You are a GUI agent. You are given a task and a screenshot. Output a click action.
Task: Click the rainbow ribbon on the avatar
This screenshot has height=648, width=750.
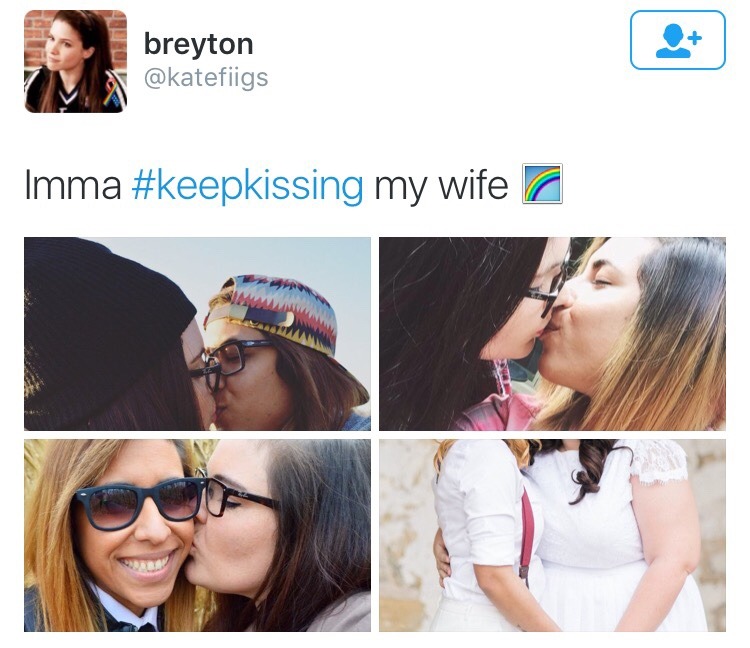(110, 92)
